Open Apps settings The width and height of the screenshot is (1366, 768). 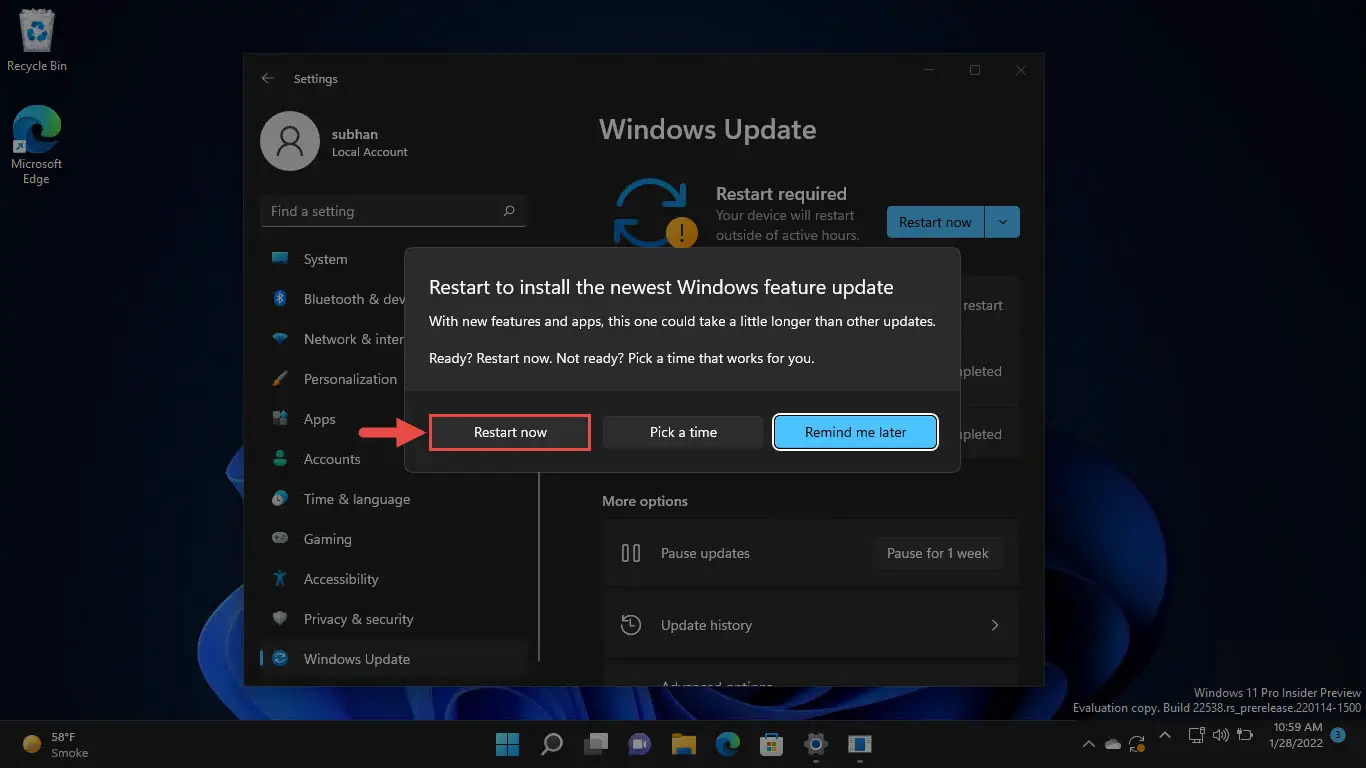click(x=332, y=419)
